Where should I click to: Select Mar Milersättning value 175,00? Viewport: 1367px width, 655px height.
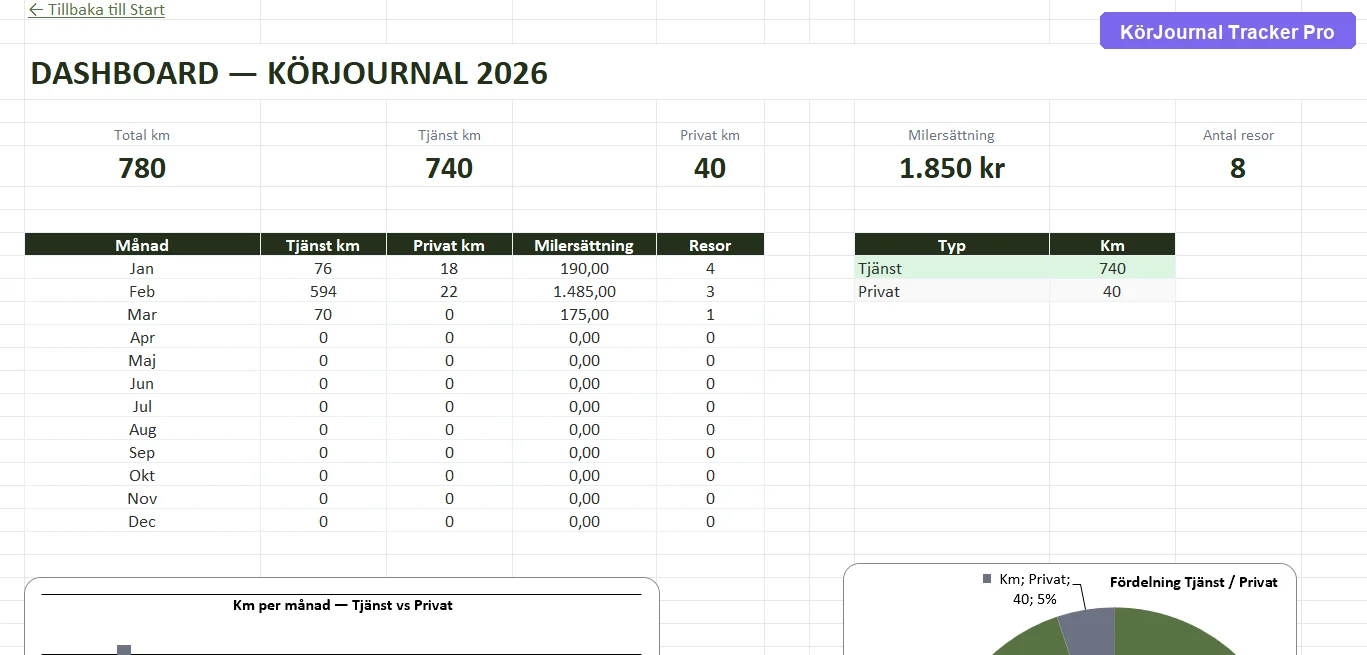point(584,314)
